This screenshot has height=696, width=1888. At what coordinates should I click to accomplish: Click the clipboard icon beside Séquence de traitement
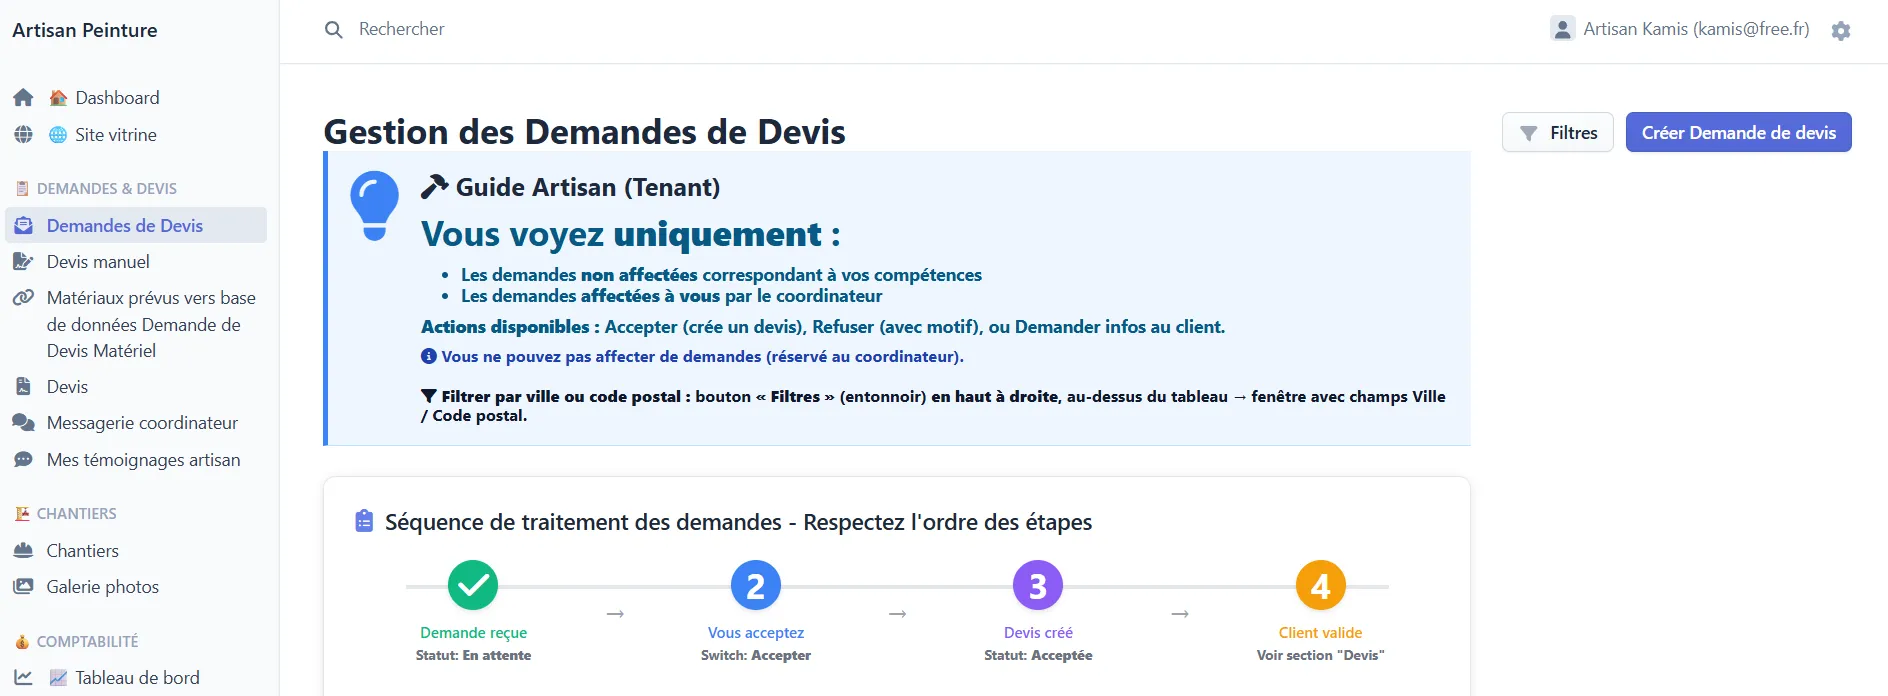[x=364, y=522]
